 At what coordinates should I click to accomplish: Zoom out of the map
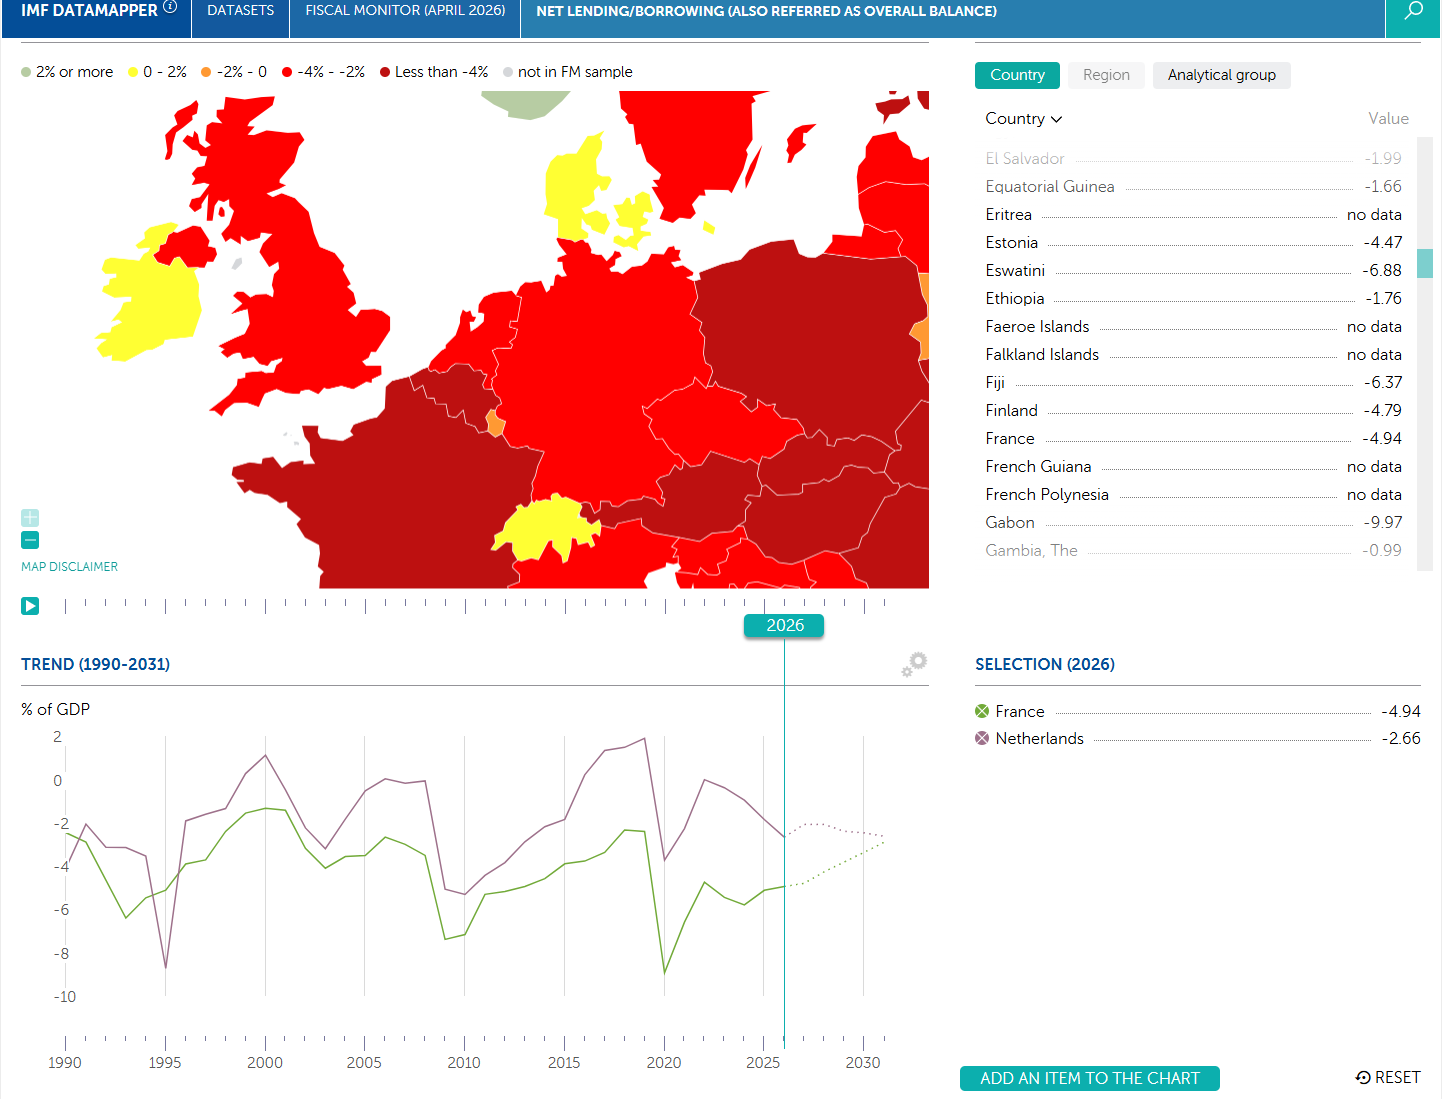pos(30,540)
